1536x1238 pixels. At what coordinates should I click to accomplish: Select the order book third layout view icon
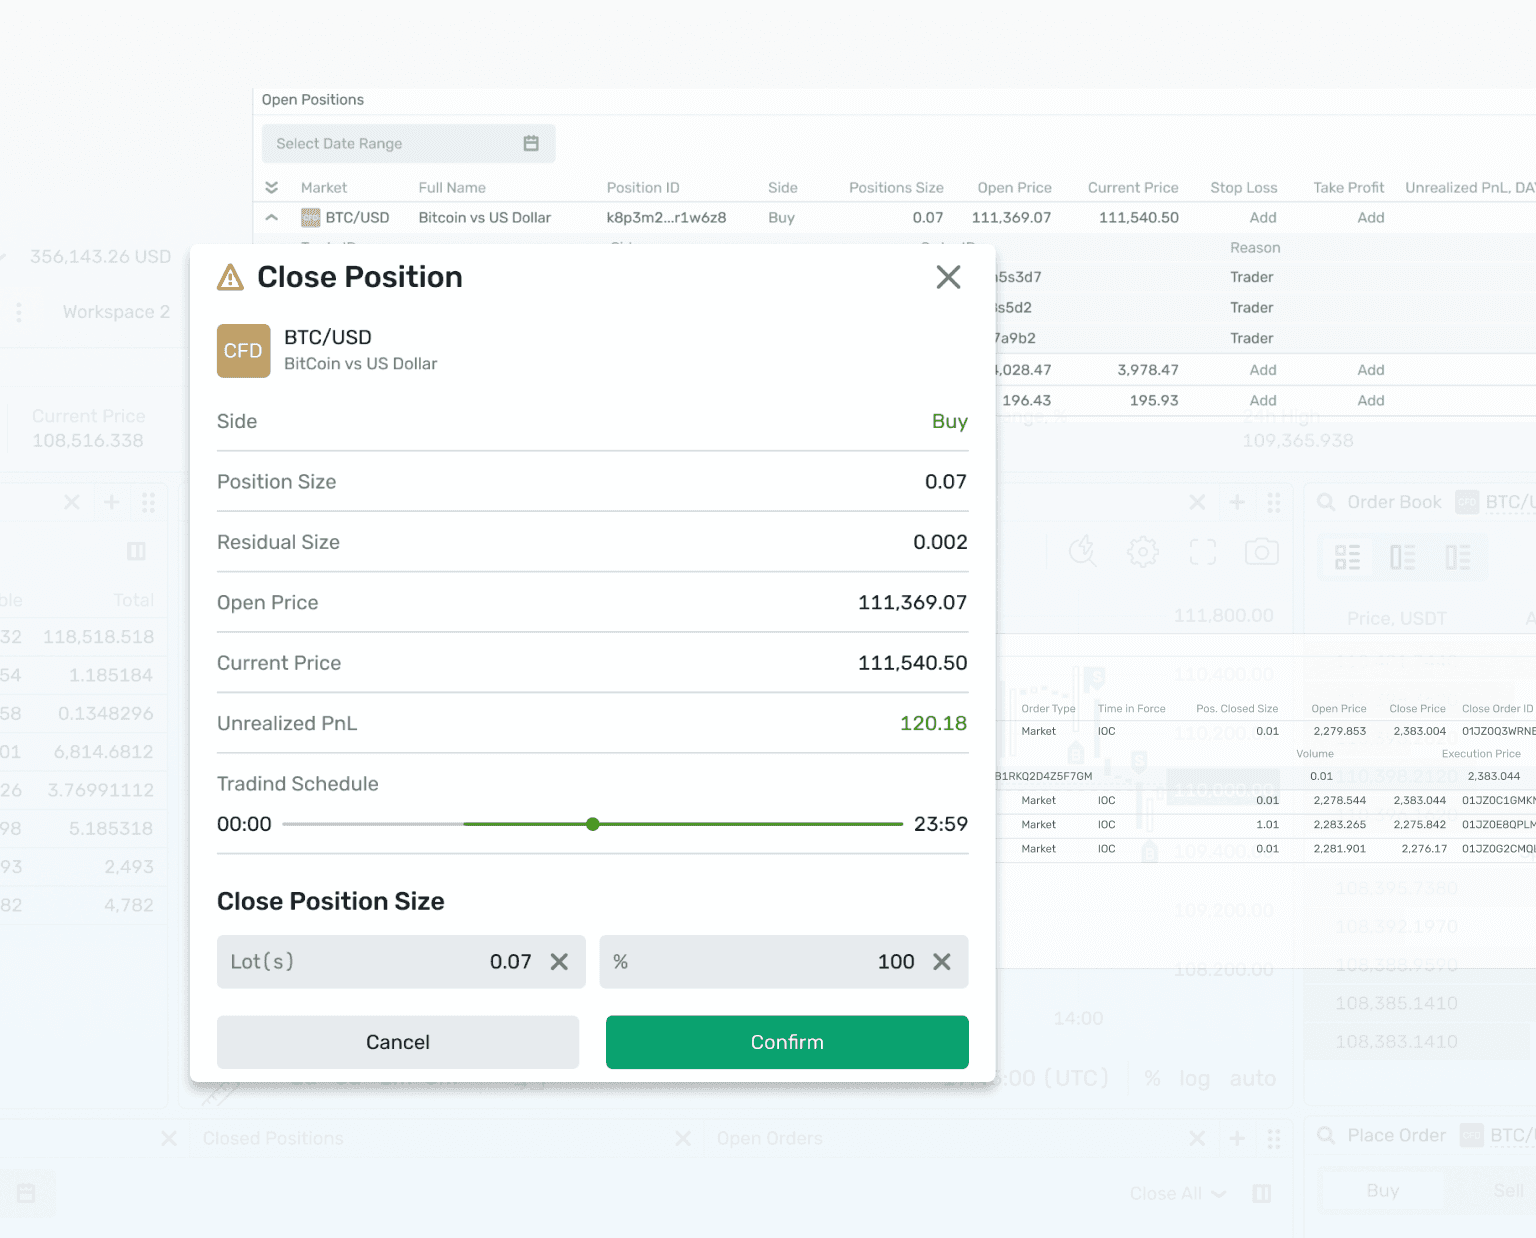click(x=1458, y=557)
